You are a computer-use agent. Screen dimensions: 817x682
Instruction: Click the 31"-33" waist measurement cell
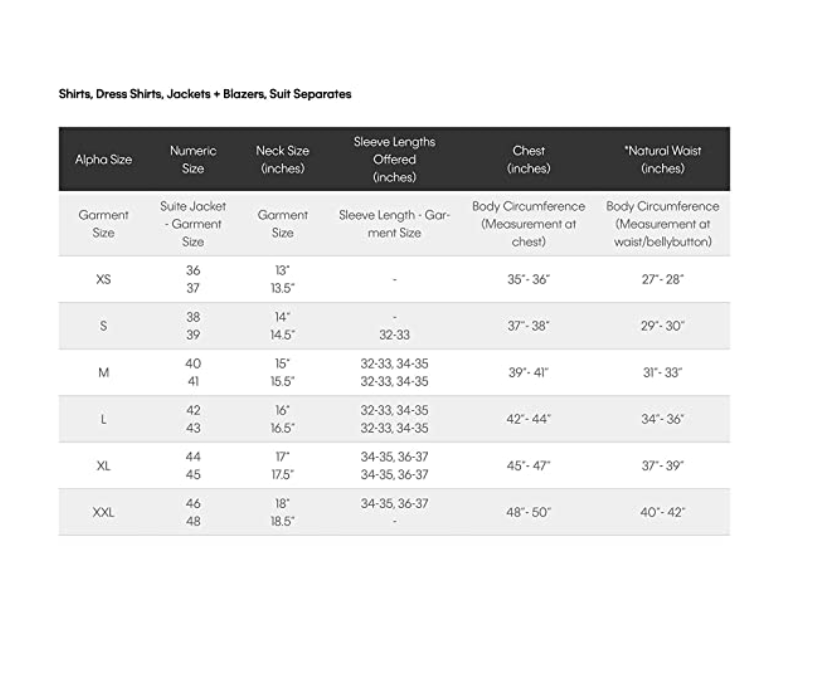pyautogui.click(x=662, y=373)
